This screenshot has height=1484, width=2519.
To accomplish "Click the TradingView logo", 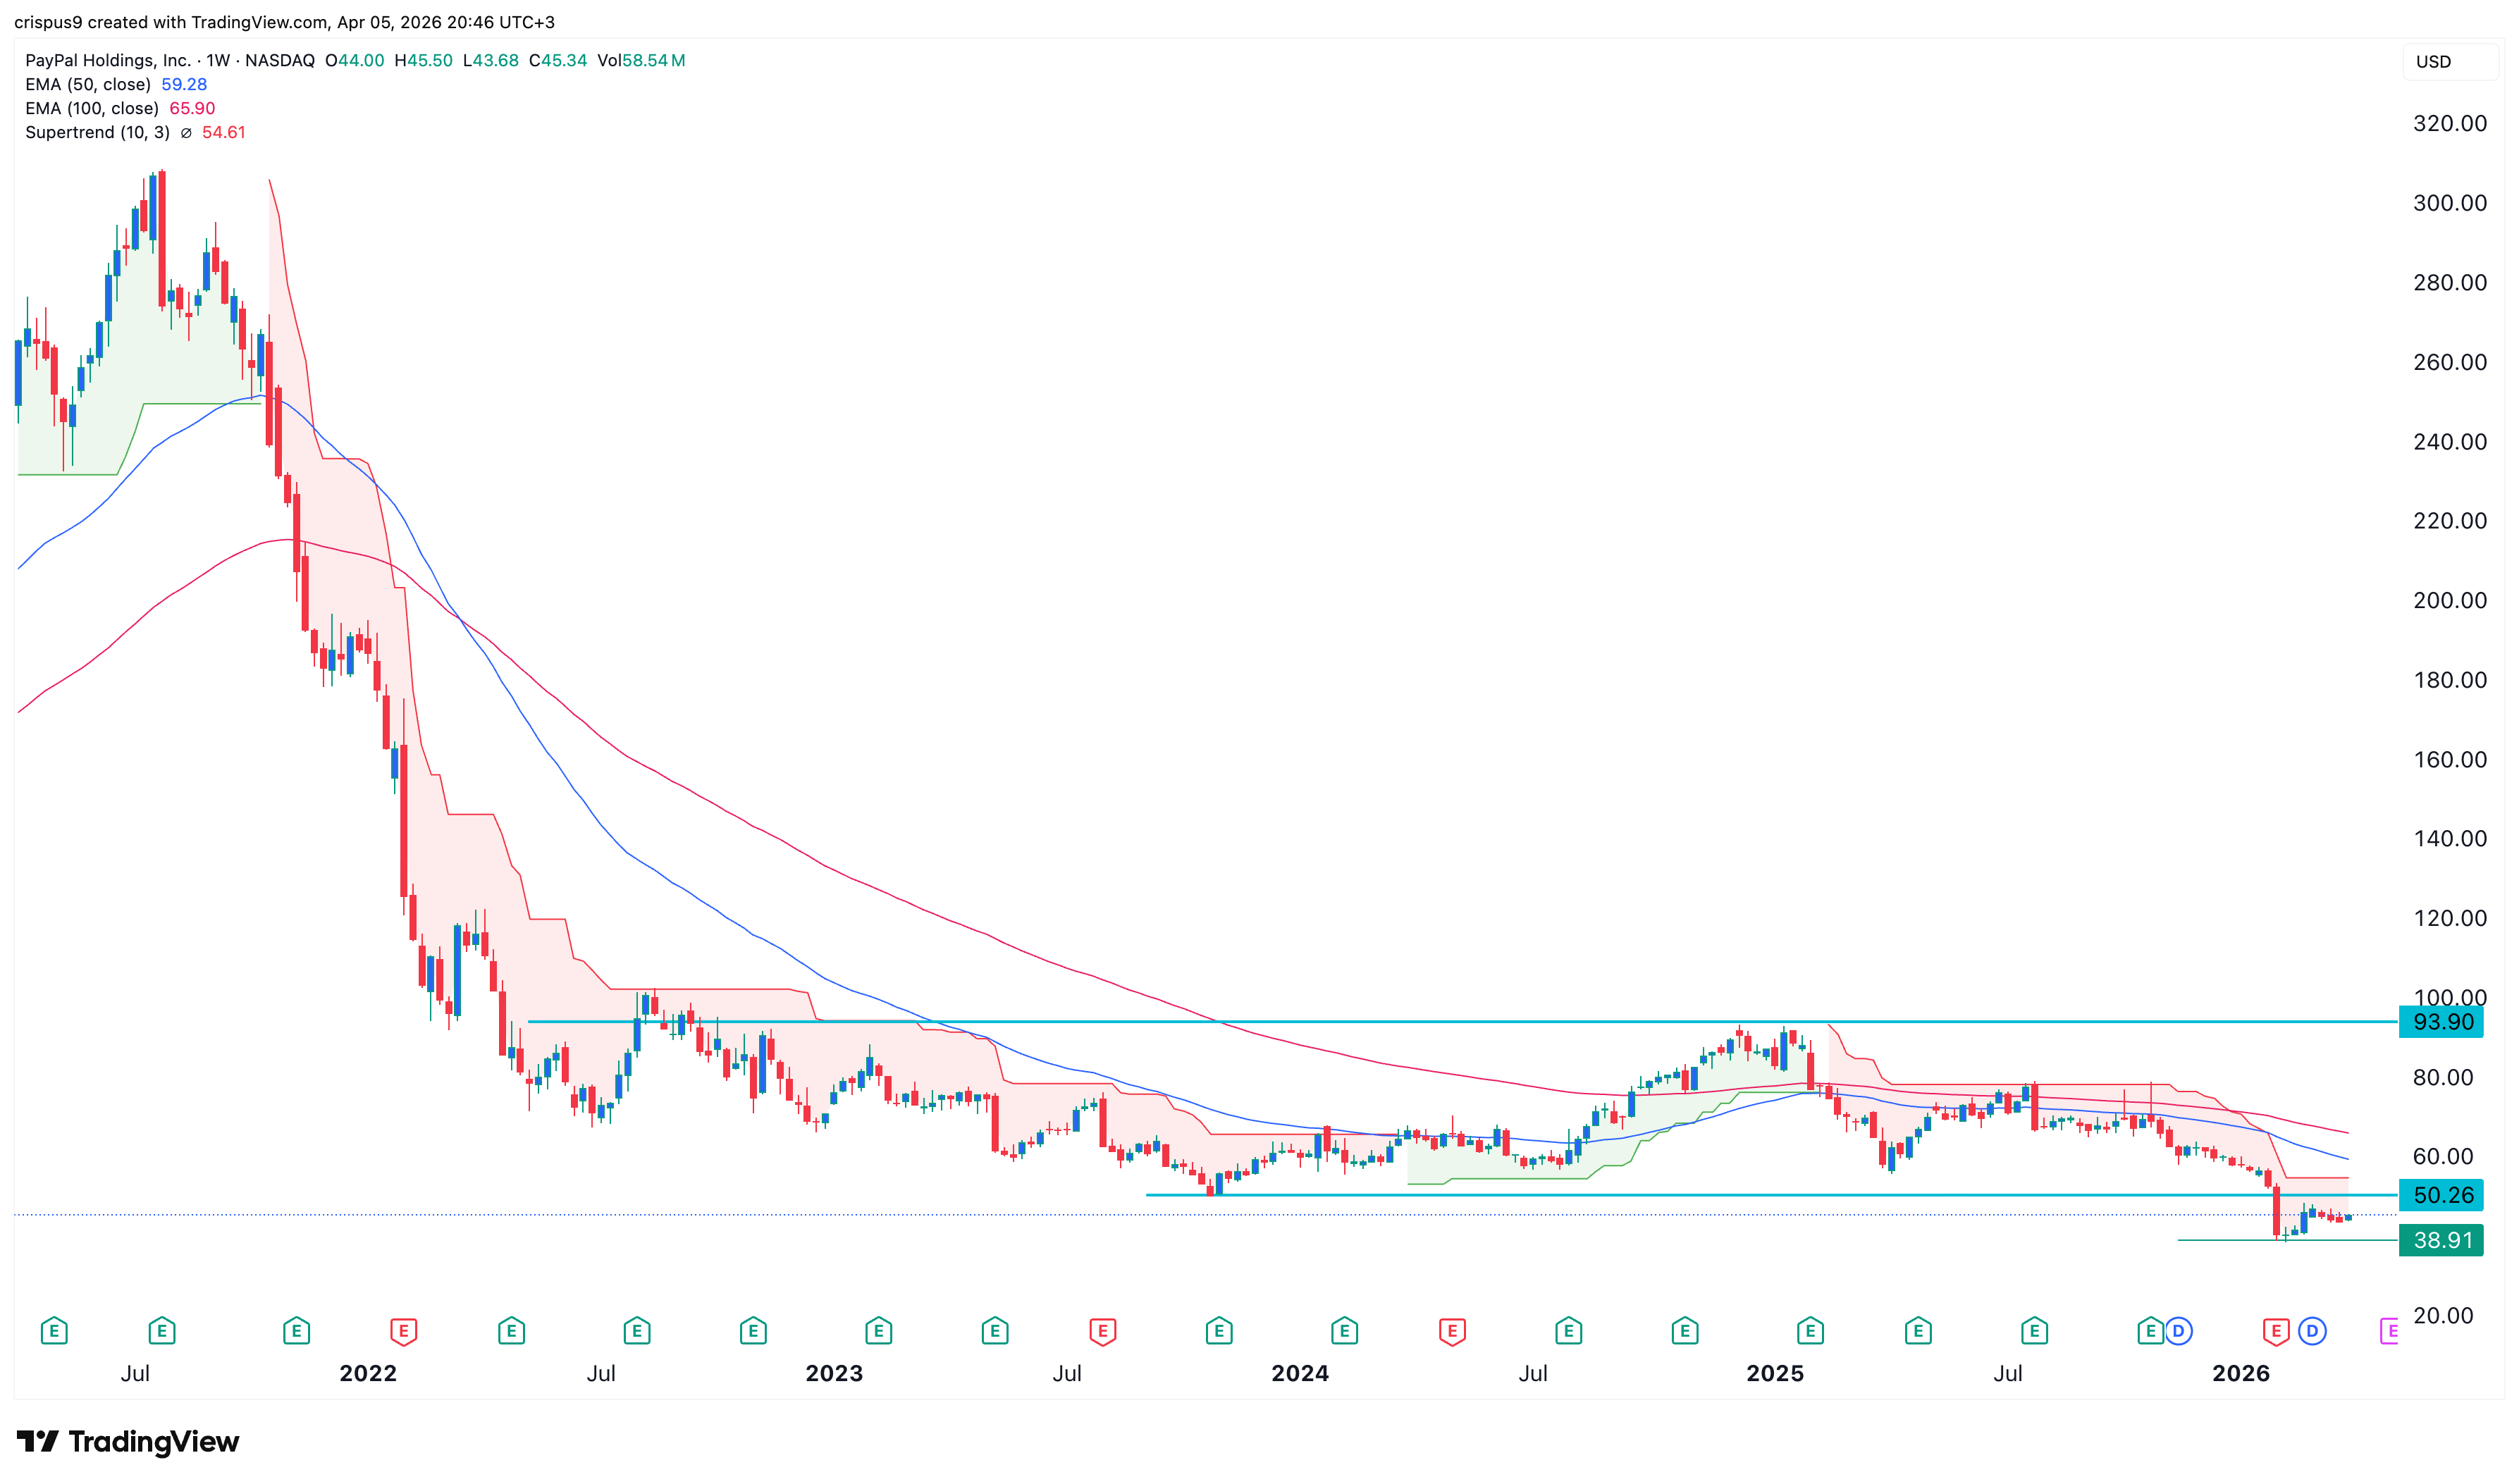I will 128,1441.
